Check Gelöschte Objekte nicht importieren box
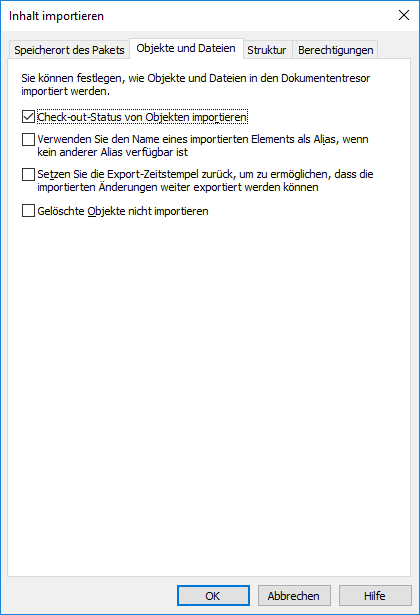Viewport: 420px width, 615px height. click(28, 211)
